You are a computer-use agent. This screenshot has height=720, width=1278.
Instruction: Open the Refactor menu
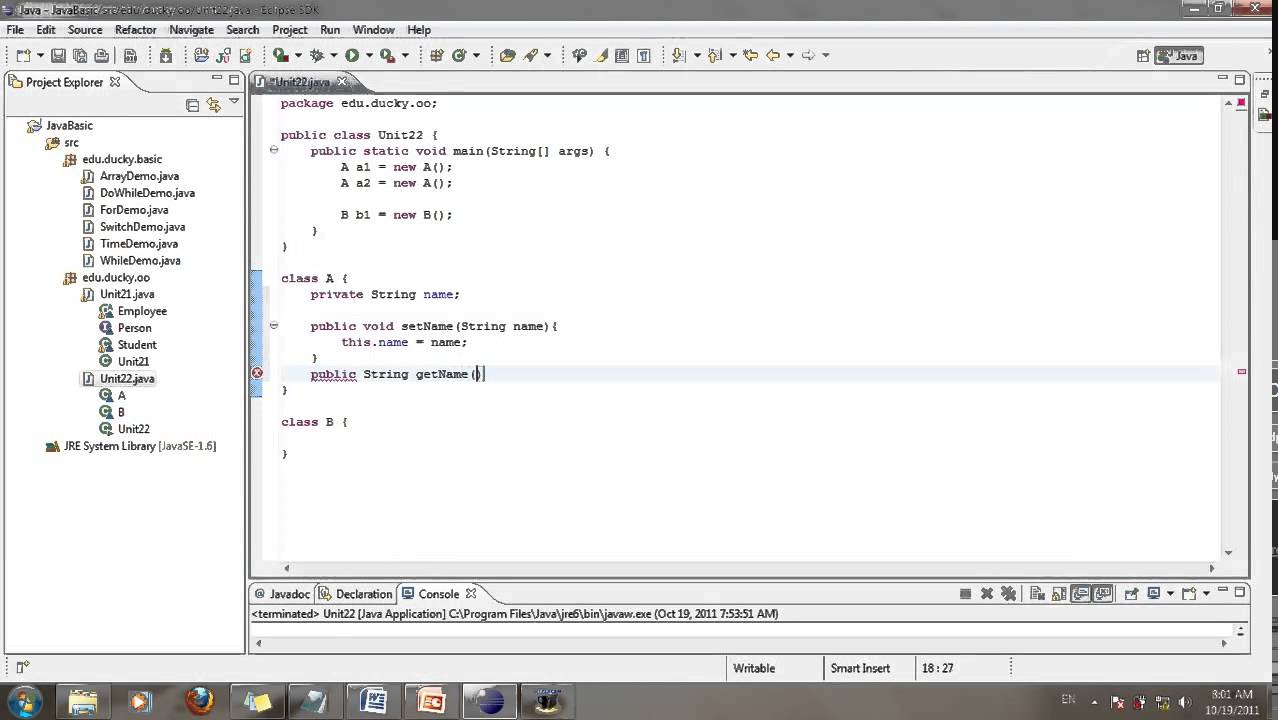coord(136,30)
